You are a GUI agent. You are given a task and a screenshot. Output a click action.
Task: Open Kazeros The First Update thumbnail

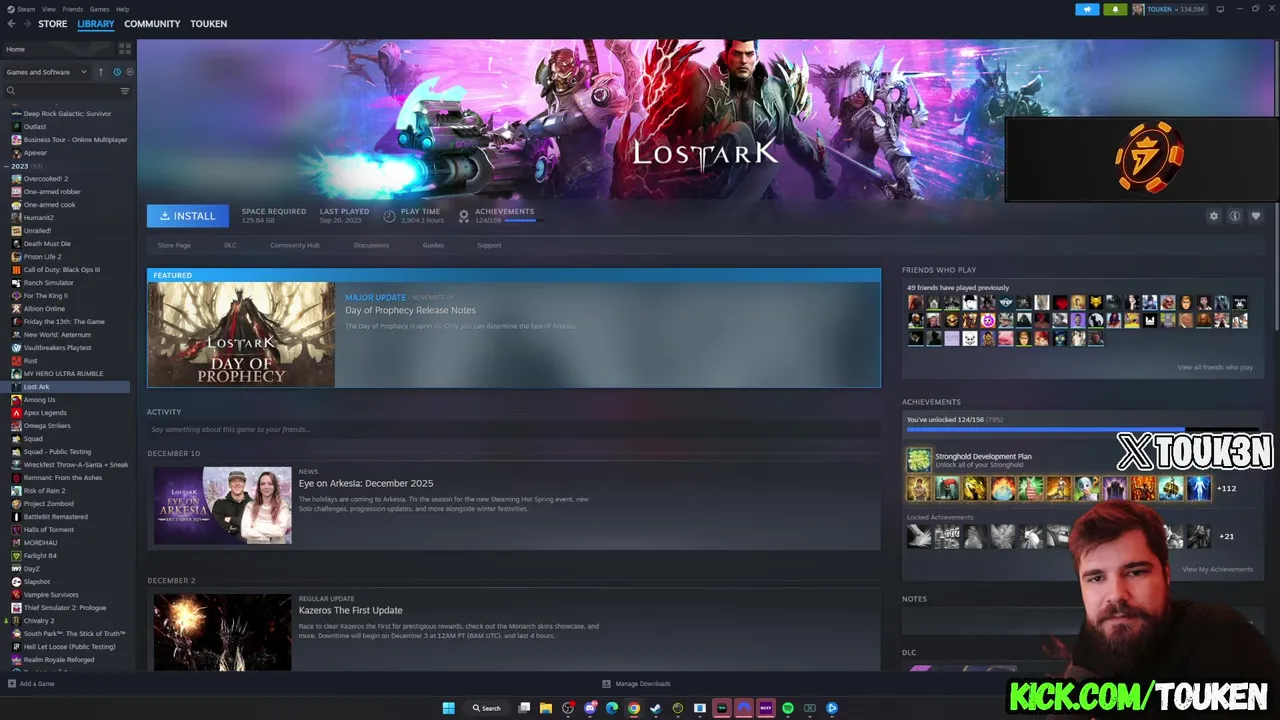point(222,633)
